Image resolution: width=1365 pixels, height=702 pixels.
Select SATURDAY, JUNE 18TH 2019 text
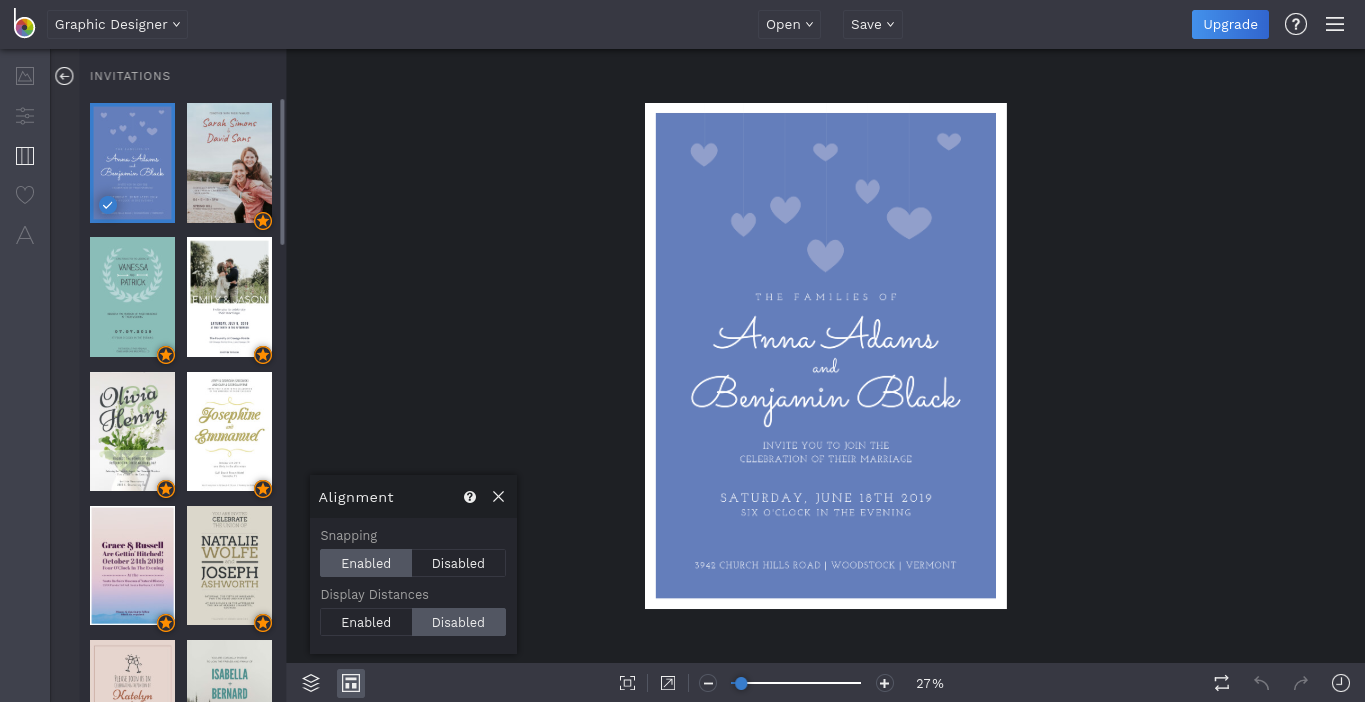pyautogui.click(x=826, y=498)
